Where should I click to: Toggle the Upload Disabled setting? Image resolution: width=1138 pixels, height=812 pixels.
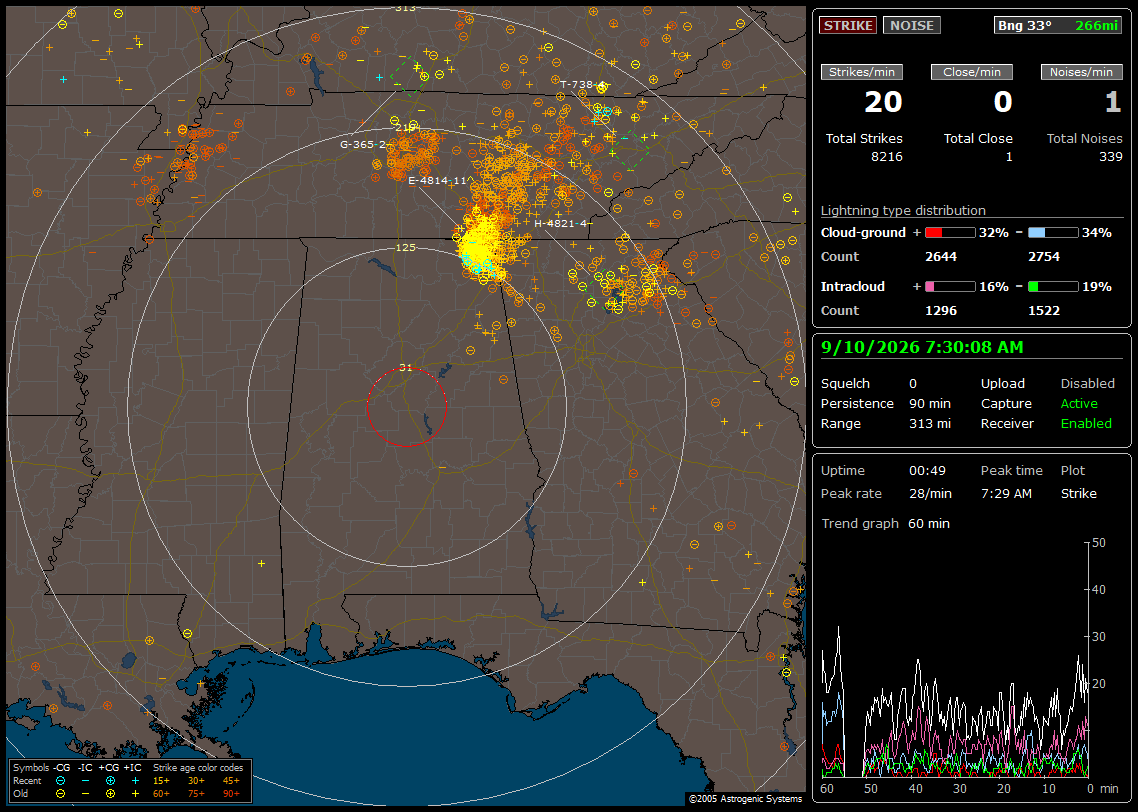point(1087,384)
